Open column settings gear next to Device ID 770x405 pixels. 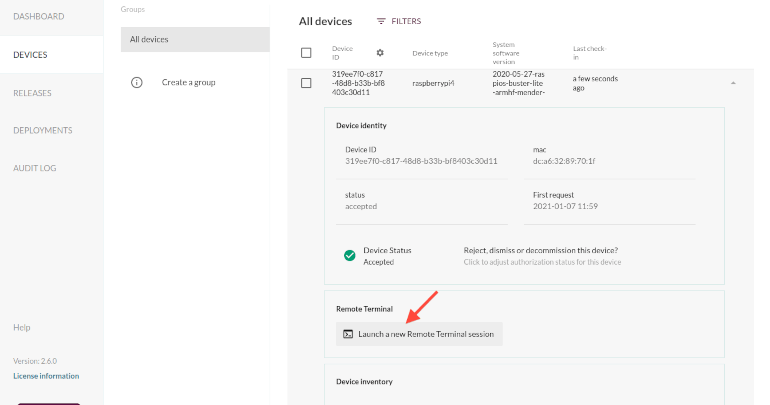pyautogui.click(x=380, y=52)
